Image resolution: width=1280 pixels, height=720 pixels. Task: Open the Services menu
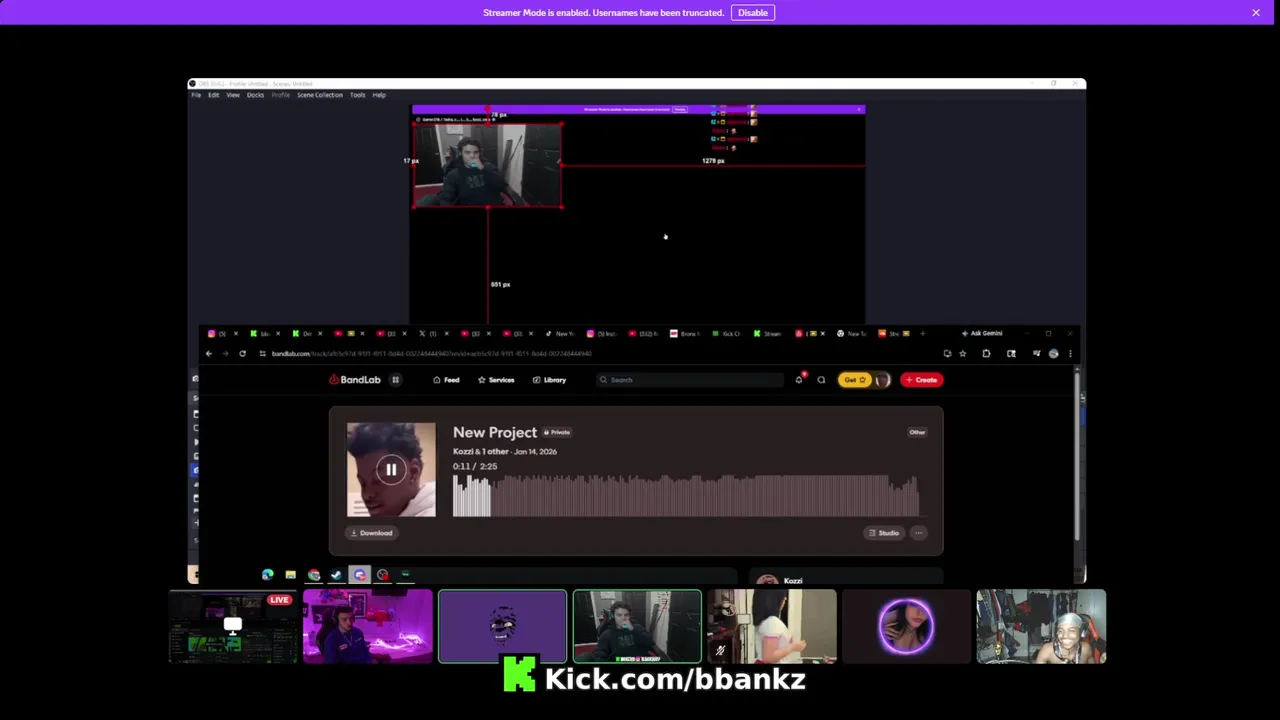tap(496, 380)
